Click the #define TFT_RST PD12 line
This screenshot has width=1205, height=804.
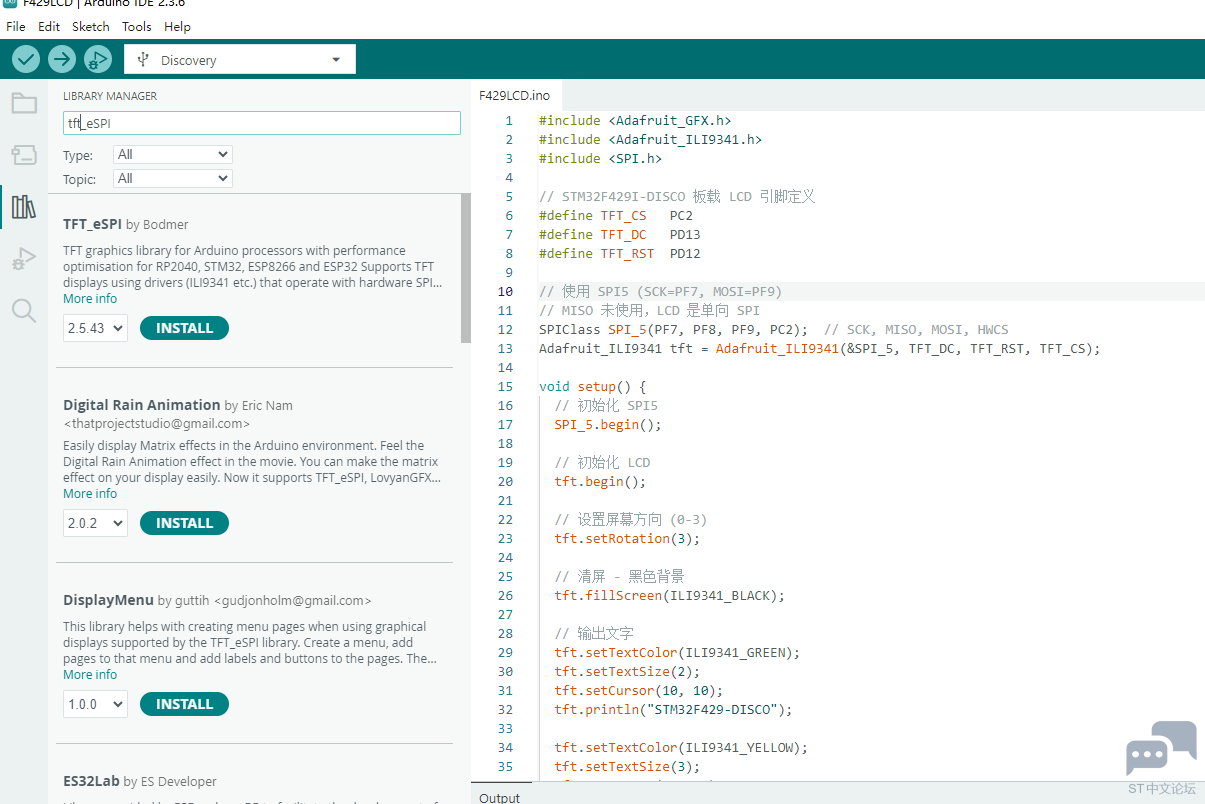tap(620, 254)
